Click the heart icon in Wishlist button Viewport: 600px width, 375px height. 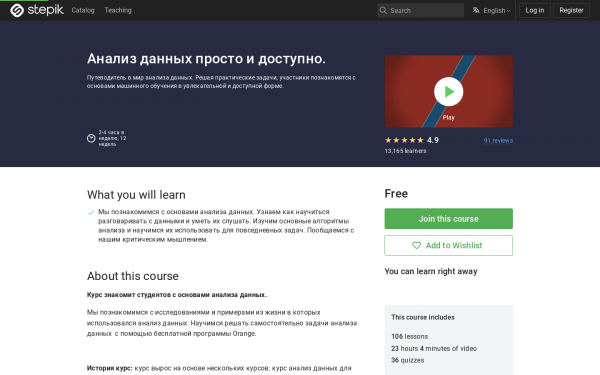pyautogui.click(x=416, y=245)
